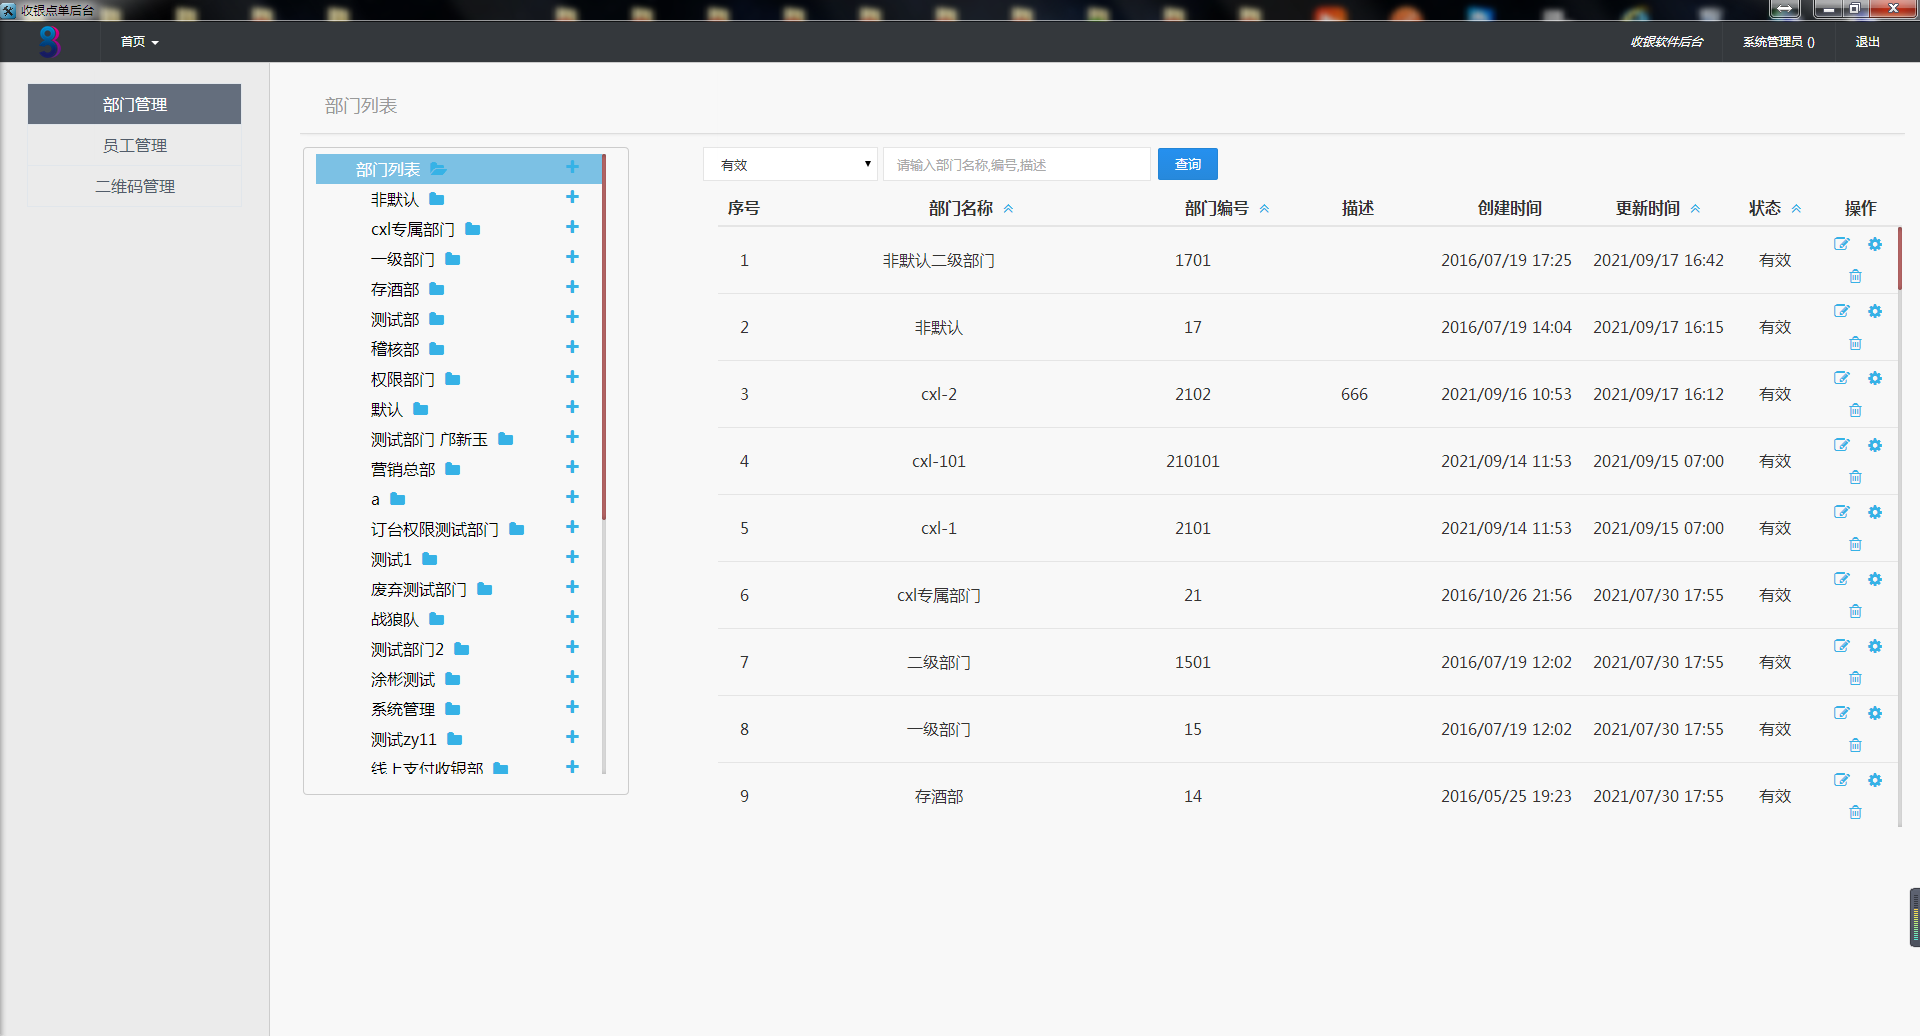The image size is (1920, 1036).
Task: Open 部门管理 in left sidebar
Action: click(134, 104)
